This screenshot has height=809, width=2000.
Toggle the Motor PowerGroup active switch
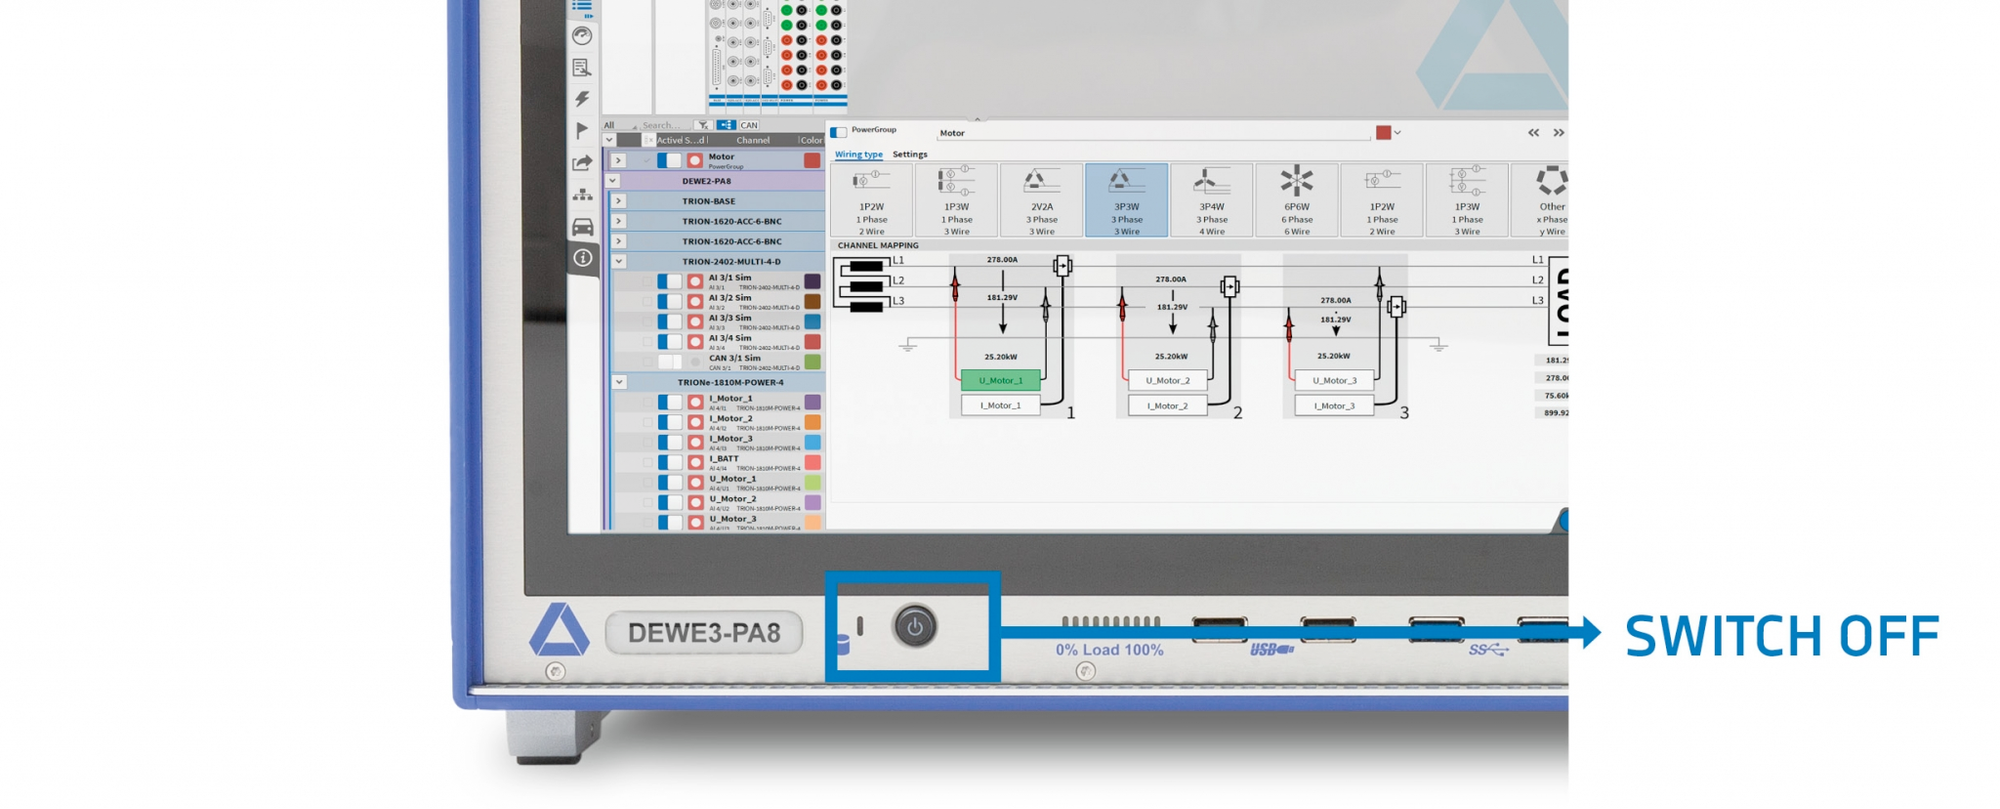point(669,160)
